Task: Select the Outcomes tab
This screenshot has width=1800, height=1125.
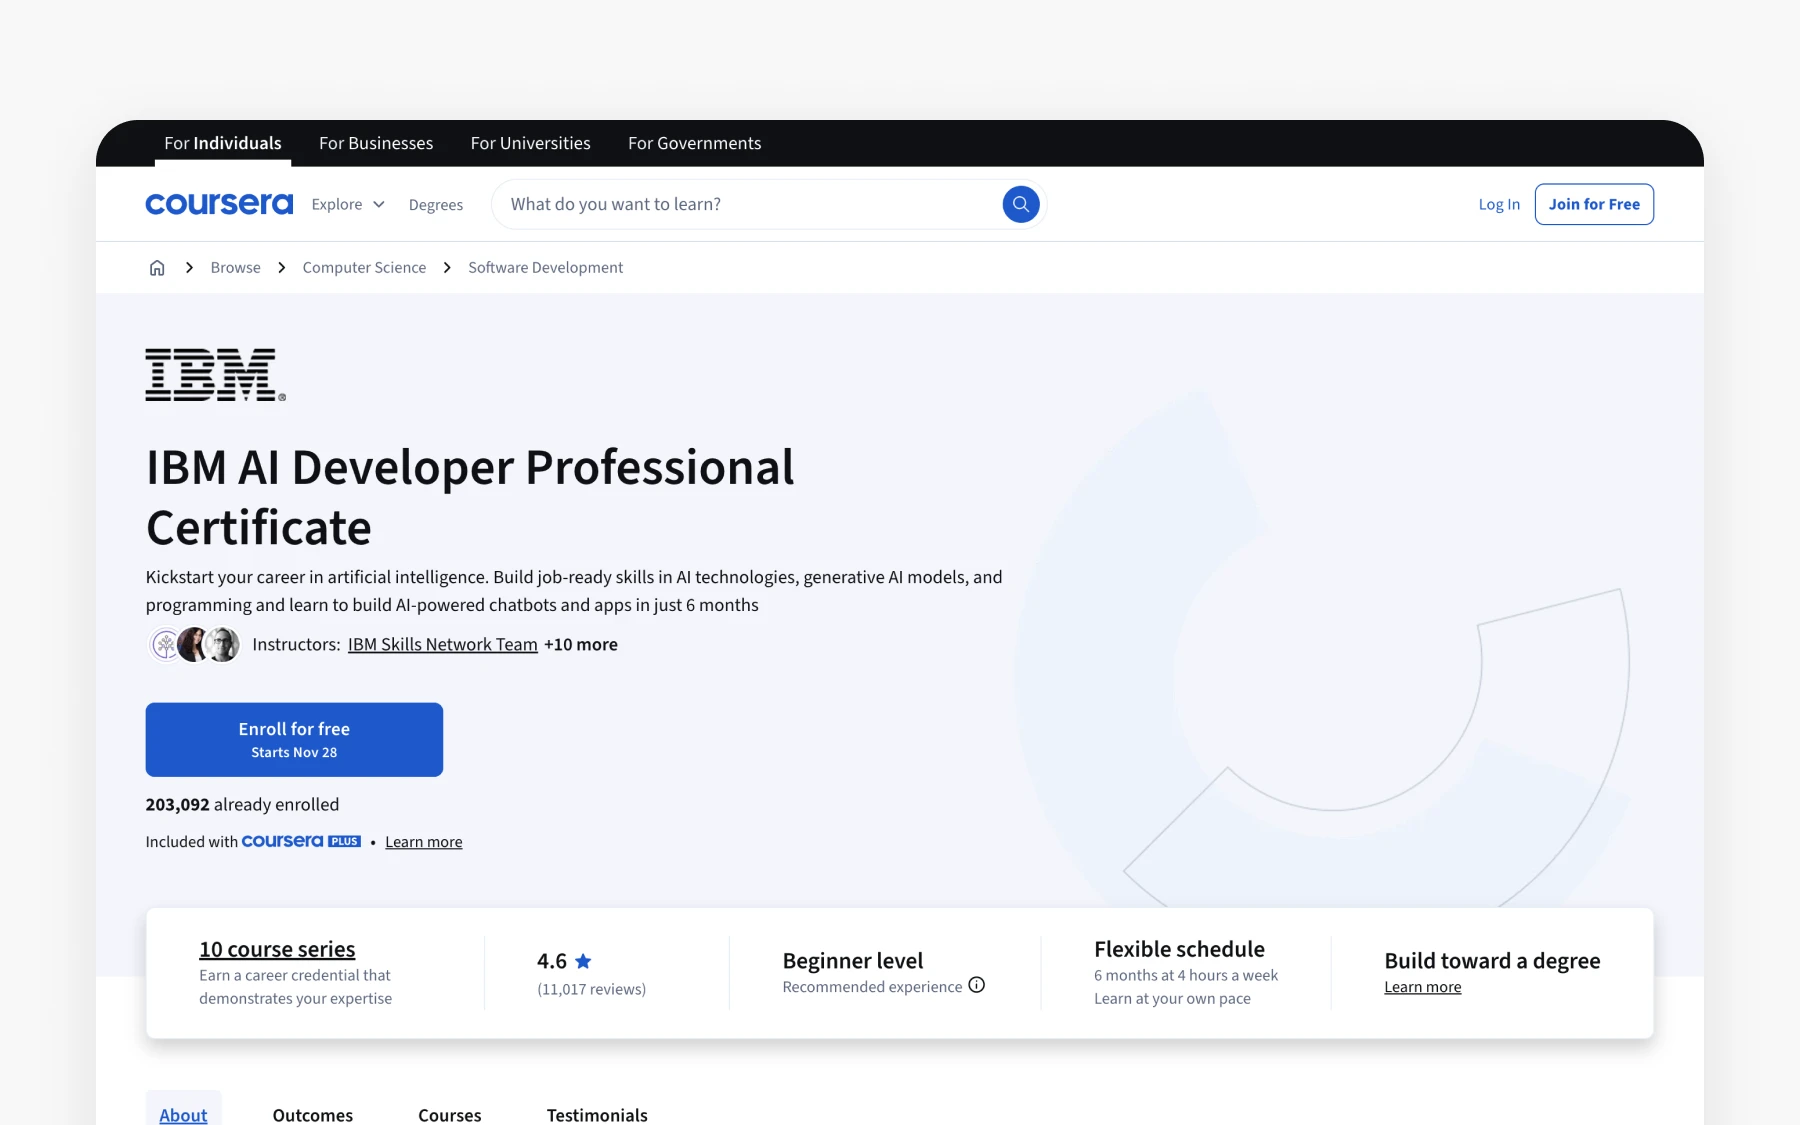Action: point(313,1114)
